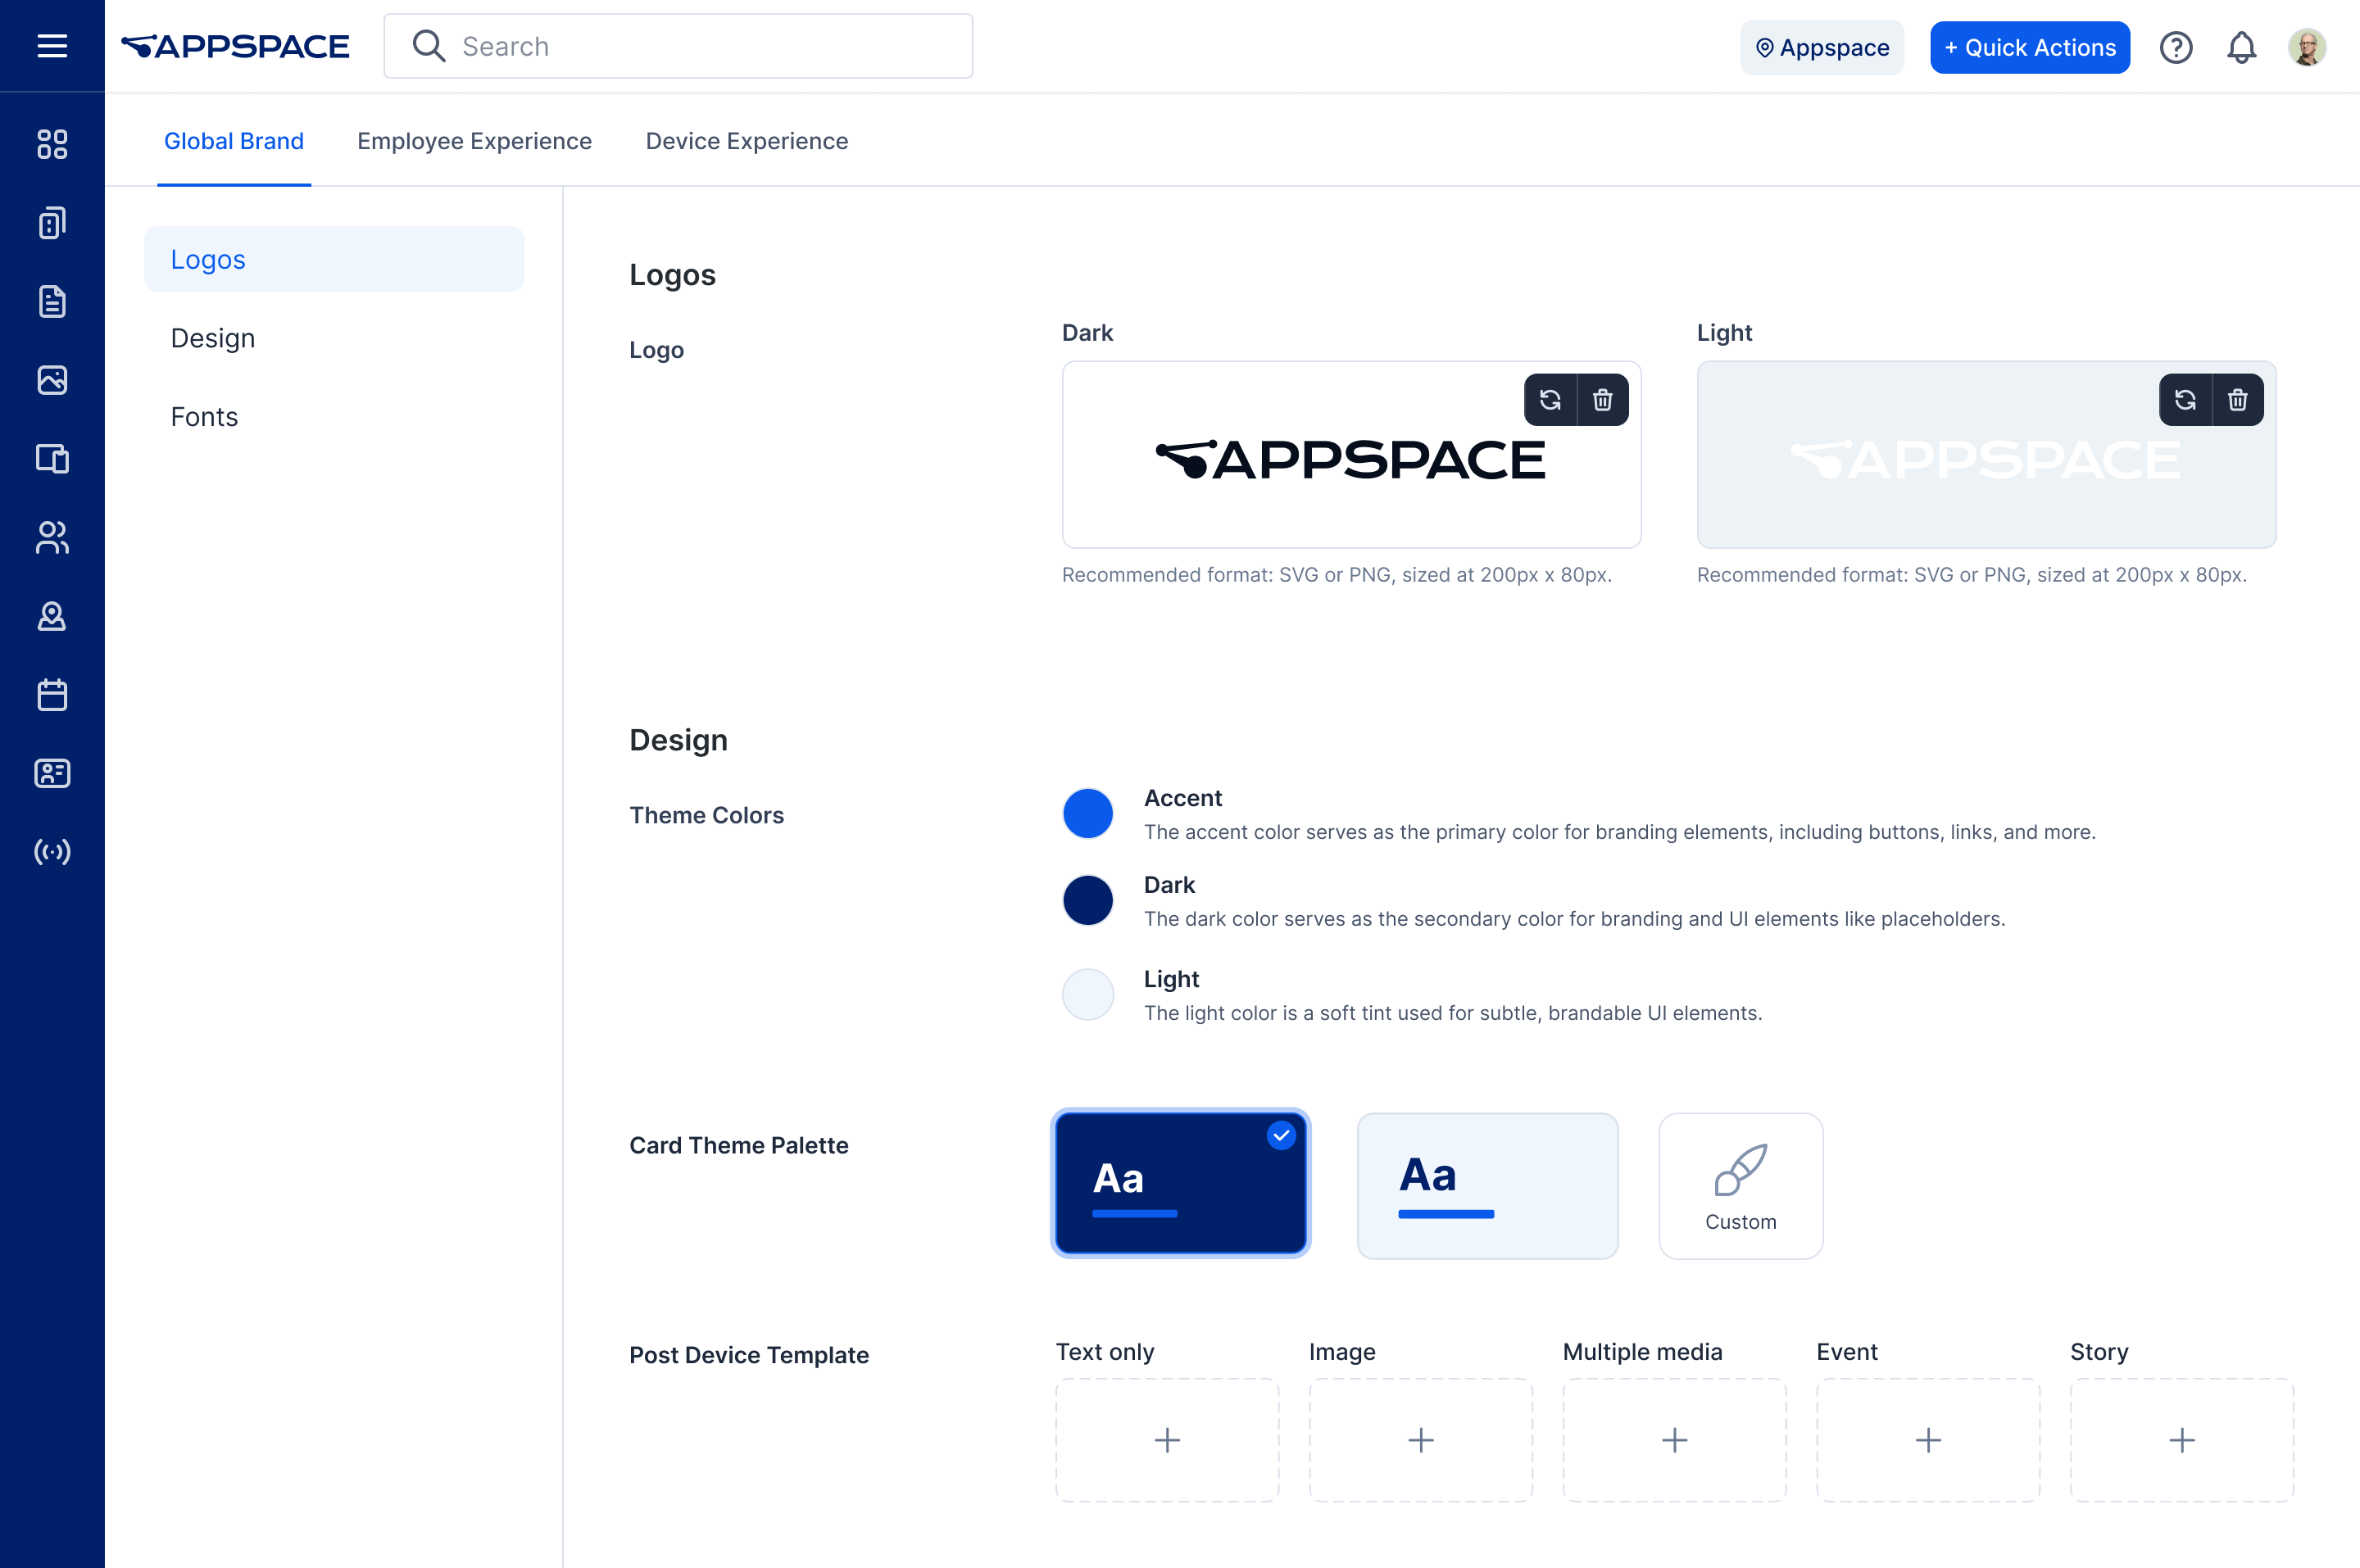Switch to the Employee Experience tab
Viewport: 2360px width, 1568px height.
click(x=474, y=141)
